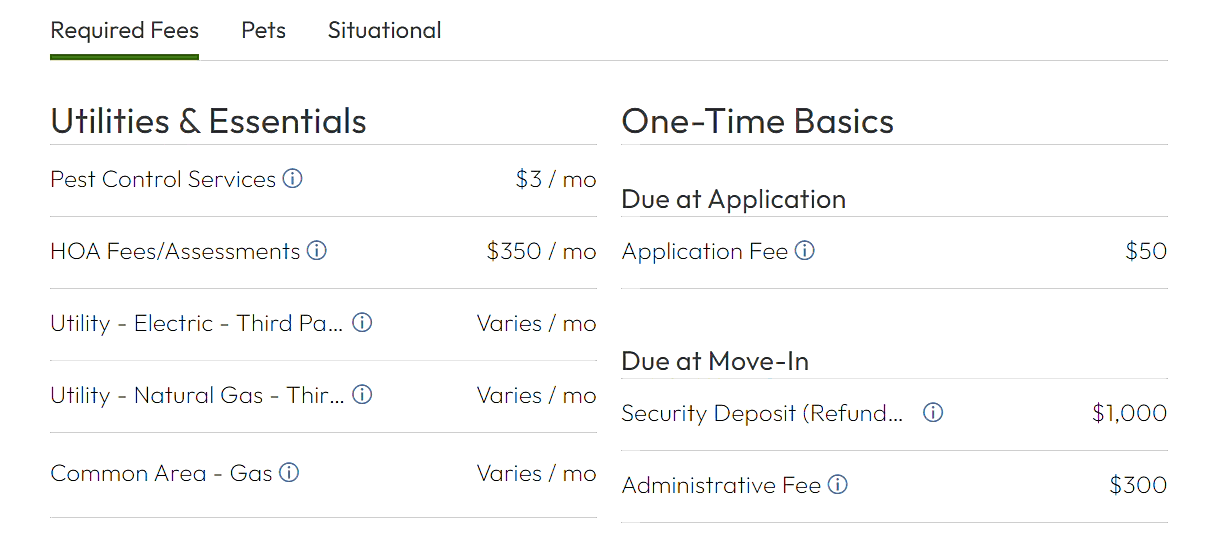Screen dimensions: 1208x558
Task: Click the Pest Control Services label
Action: [x=163, y=179]
